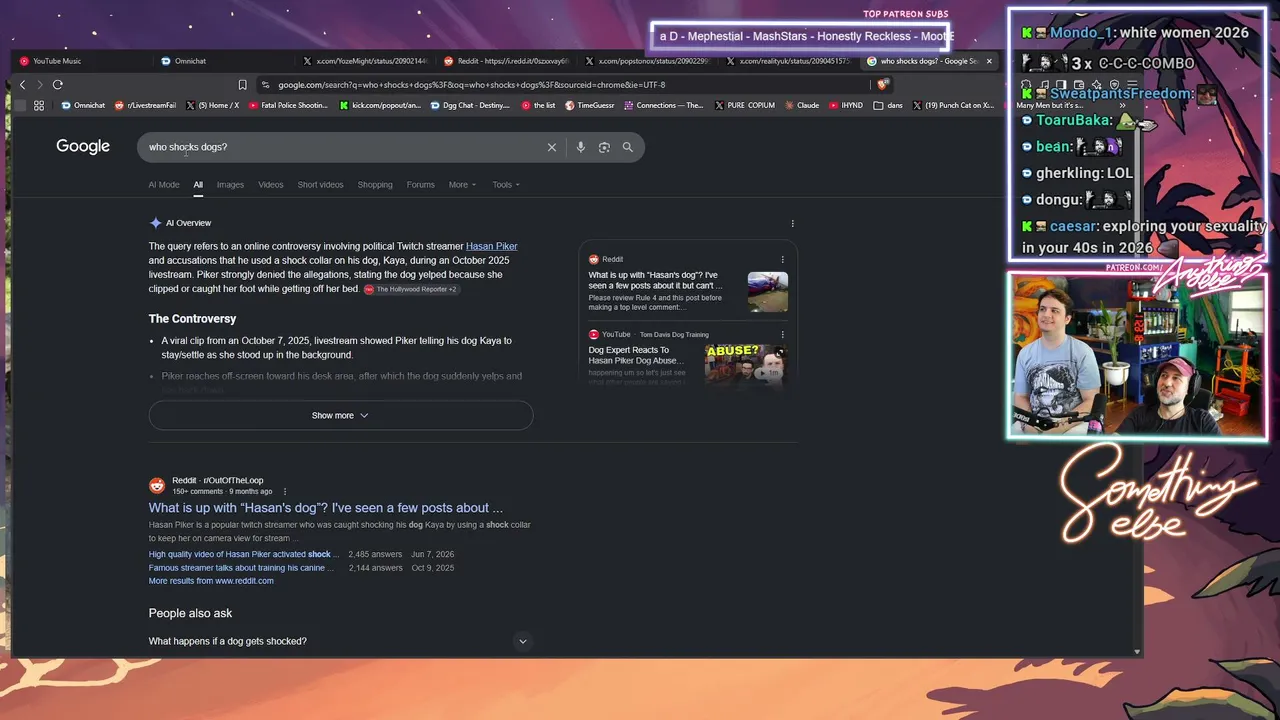Open 'What is up with Hasan's dog' result

[x=326, y=508]
